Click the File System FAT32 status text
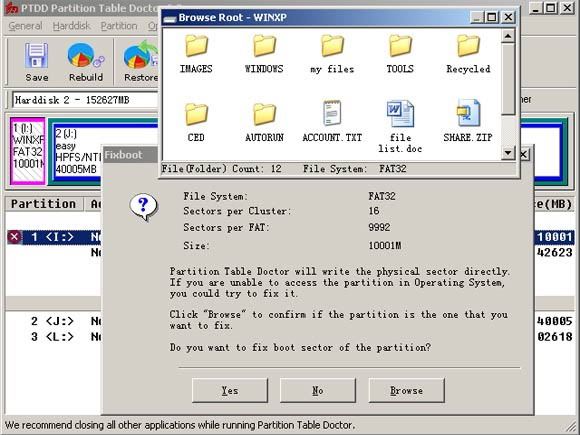 pyautogui.click(x=354, y=169)
